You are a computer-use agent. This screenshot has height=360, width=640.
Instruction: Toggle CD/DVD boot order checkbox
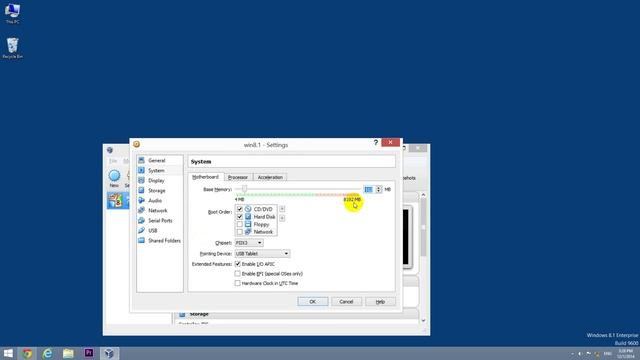[x=240, y=209]
